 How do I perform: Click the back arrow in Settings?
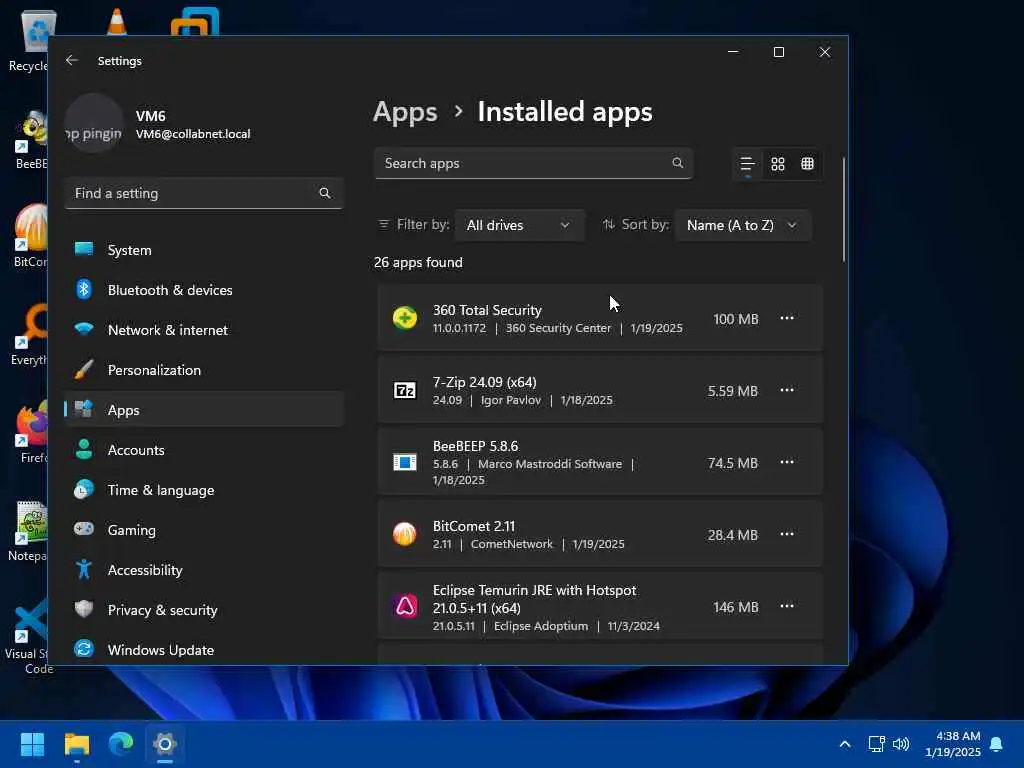[x=72, y=60]
